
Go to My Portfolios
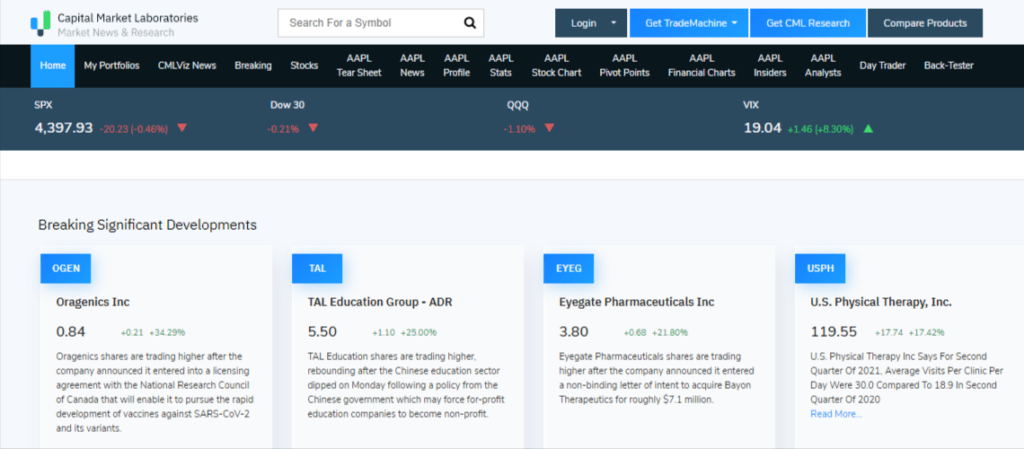pos(112,65)
